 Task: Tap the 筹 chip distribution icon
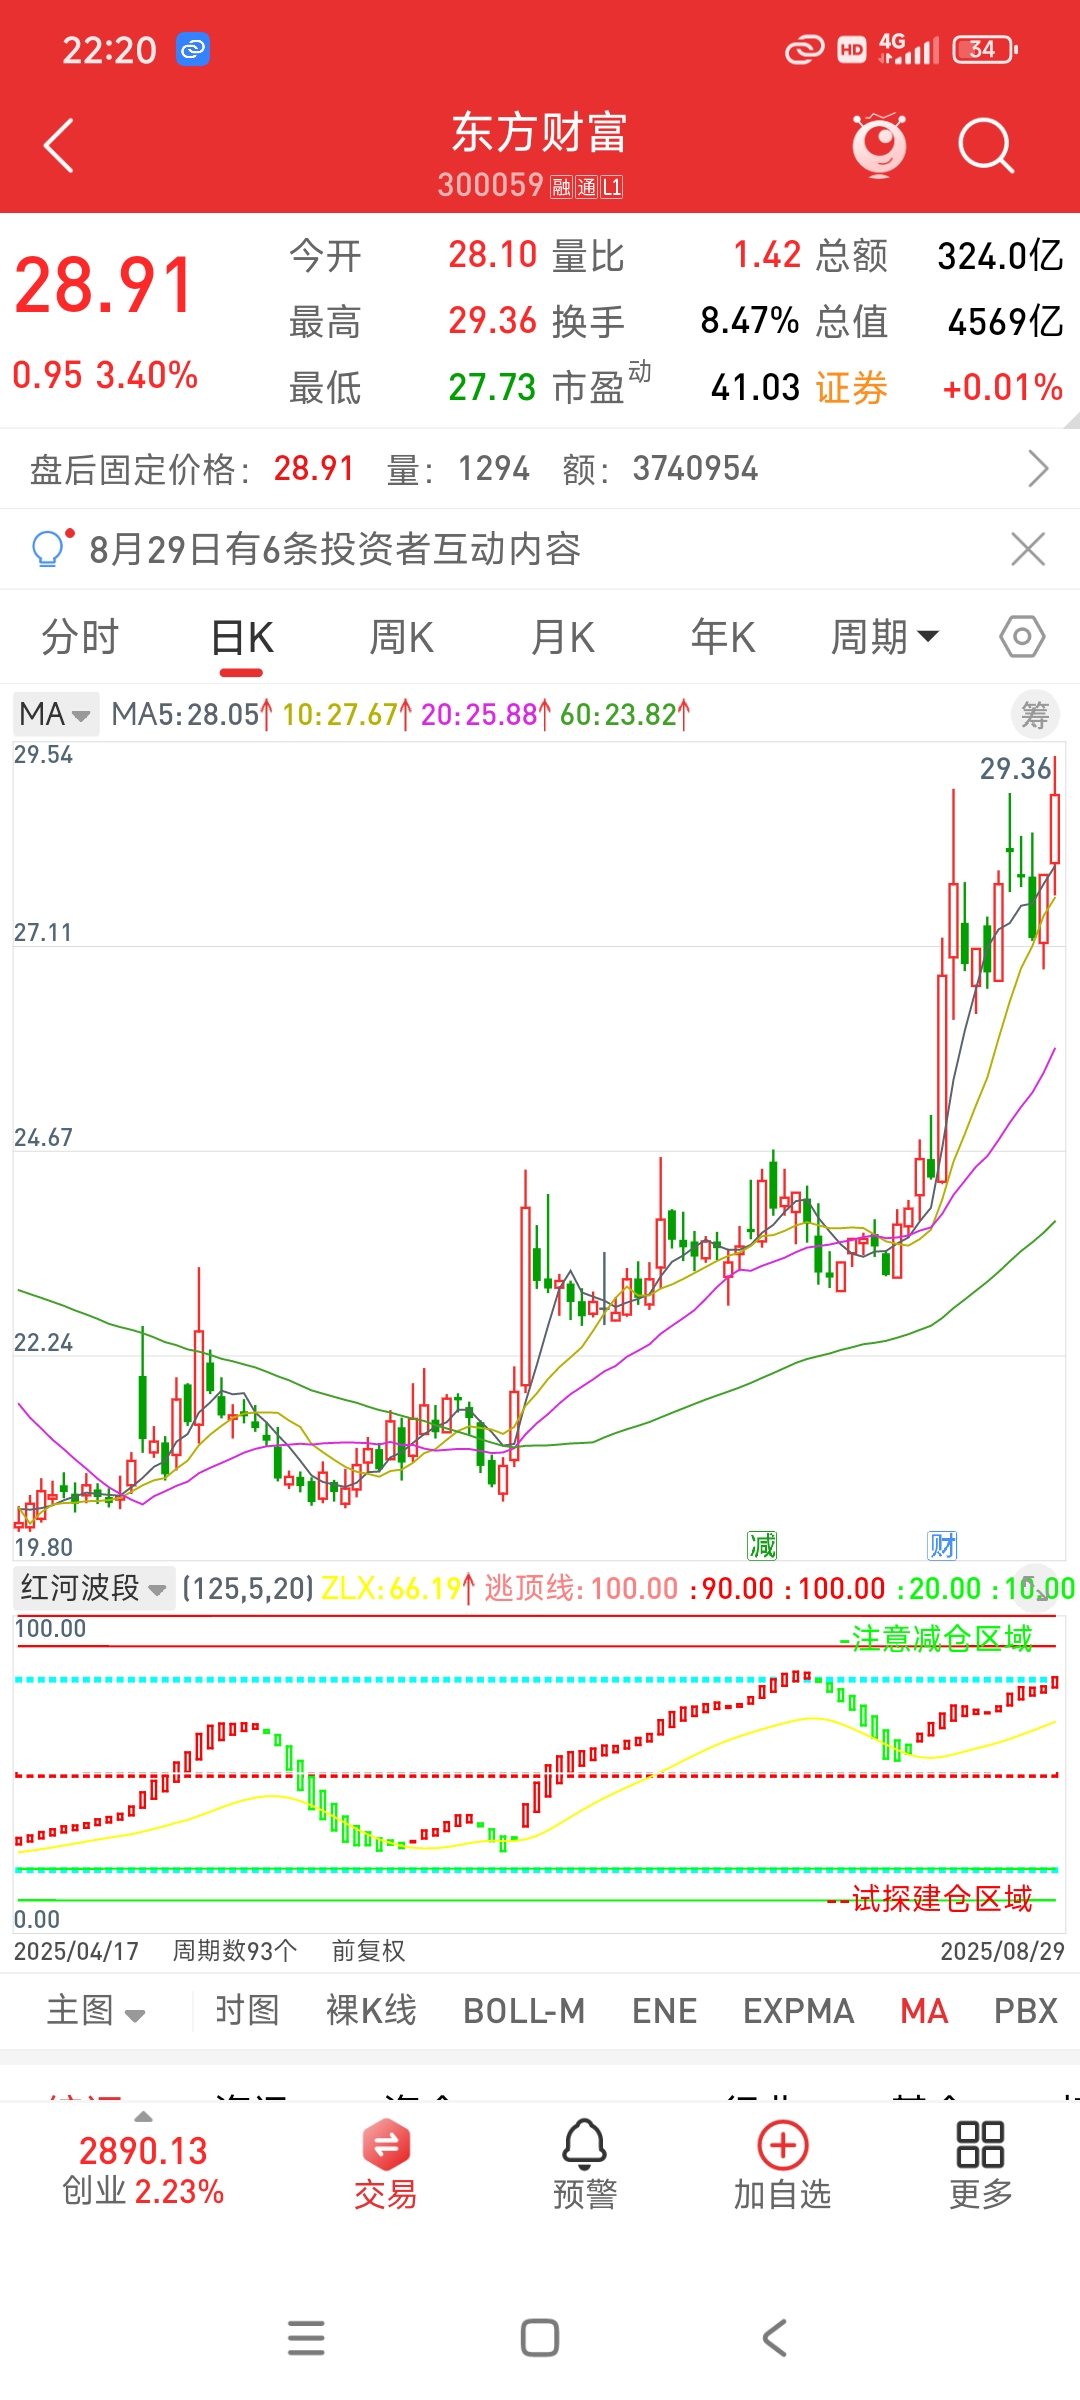(x=1035, y=714)
